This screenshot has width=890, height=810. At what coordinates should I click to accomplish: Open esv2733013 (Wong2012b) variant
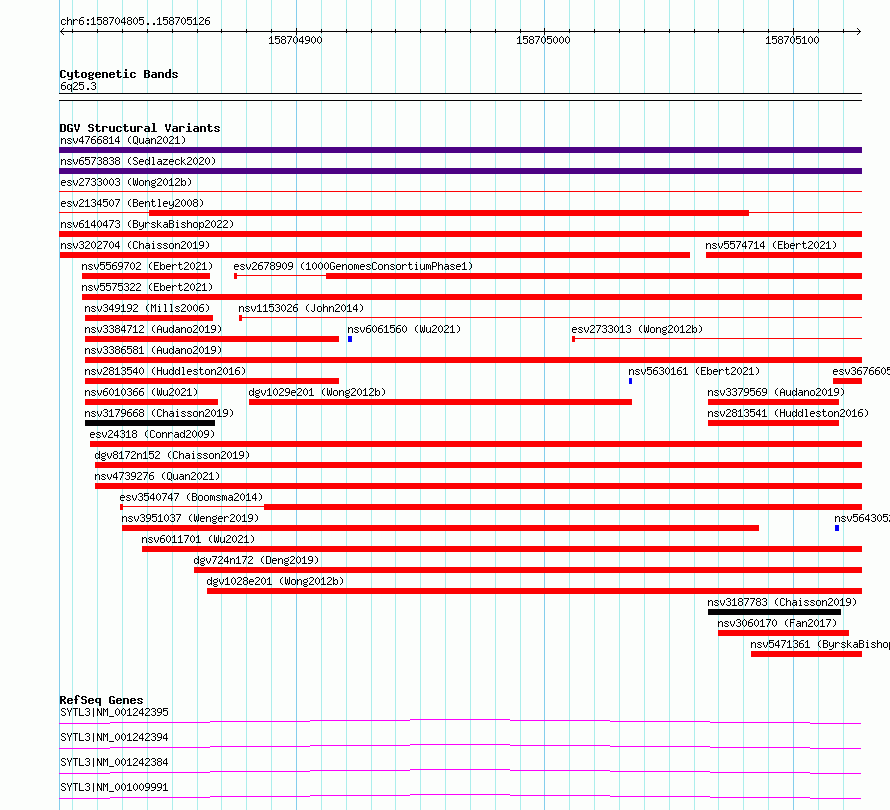tap(637, 329)
